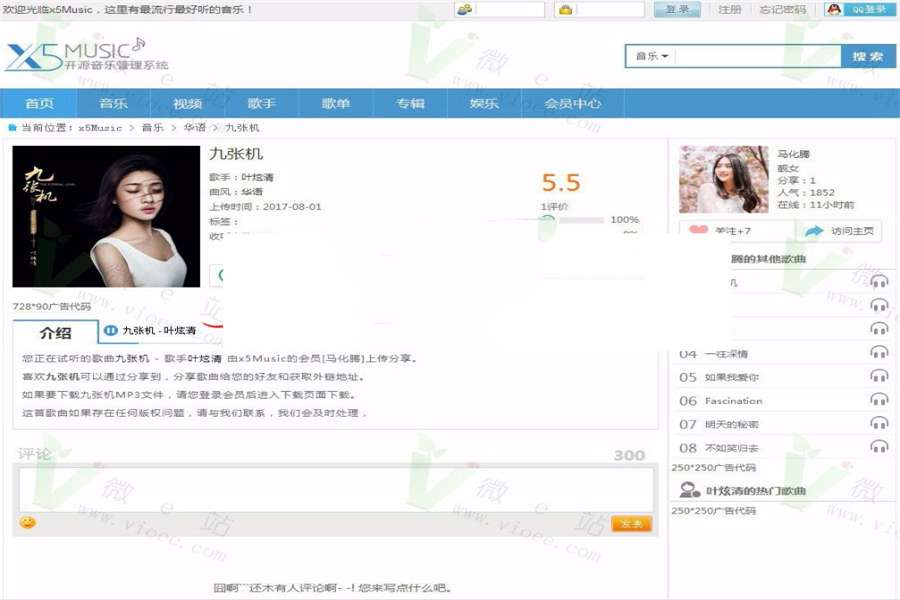This screenshot has height=600, width=900.
Task: Click the 登录 button
Action: (x=677, y=9)
